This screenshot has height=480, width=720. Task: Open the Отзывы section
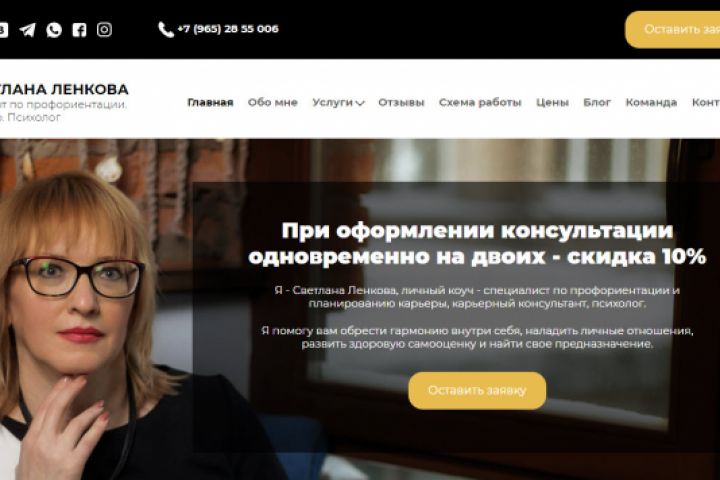tap(401, 102)
